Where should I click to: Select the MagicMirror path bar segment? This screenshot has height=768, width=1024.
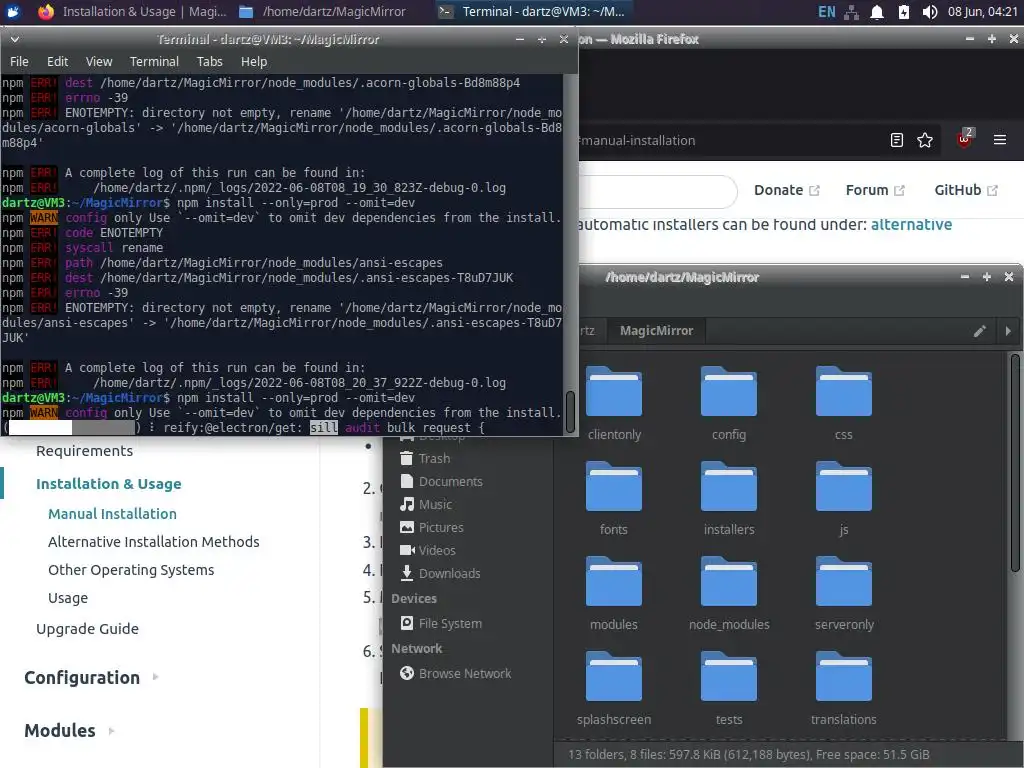pos(656,331)
